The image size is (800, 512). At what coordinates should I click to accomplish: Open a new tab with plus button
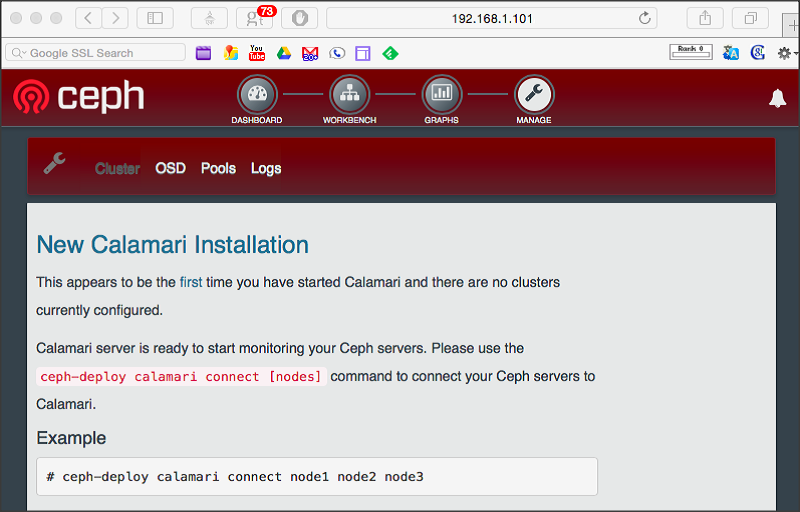[x=793, y=25]
